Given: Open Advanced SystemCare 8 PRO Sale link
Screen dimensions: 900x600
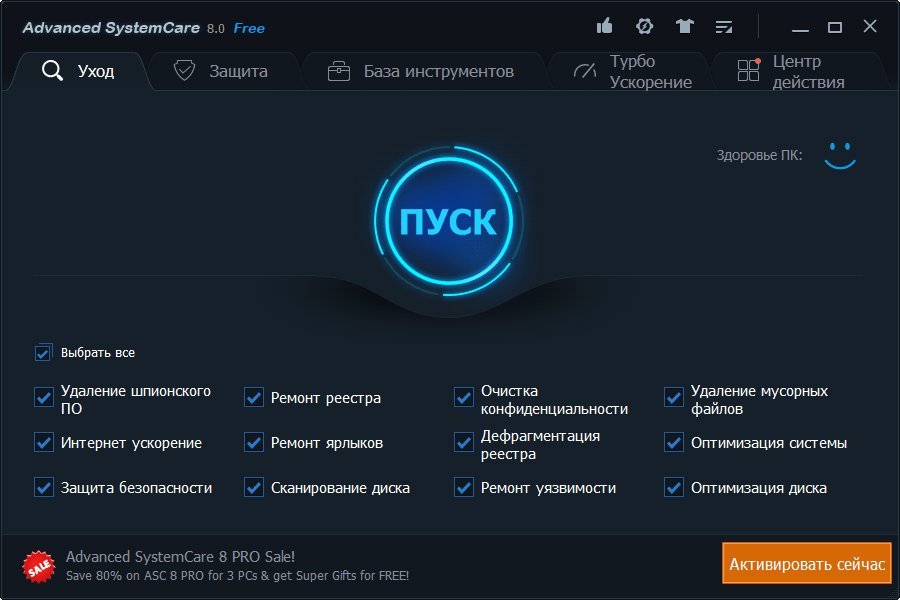Looking at the screenshot, I should click(180, 556).
